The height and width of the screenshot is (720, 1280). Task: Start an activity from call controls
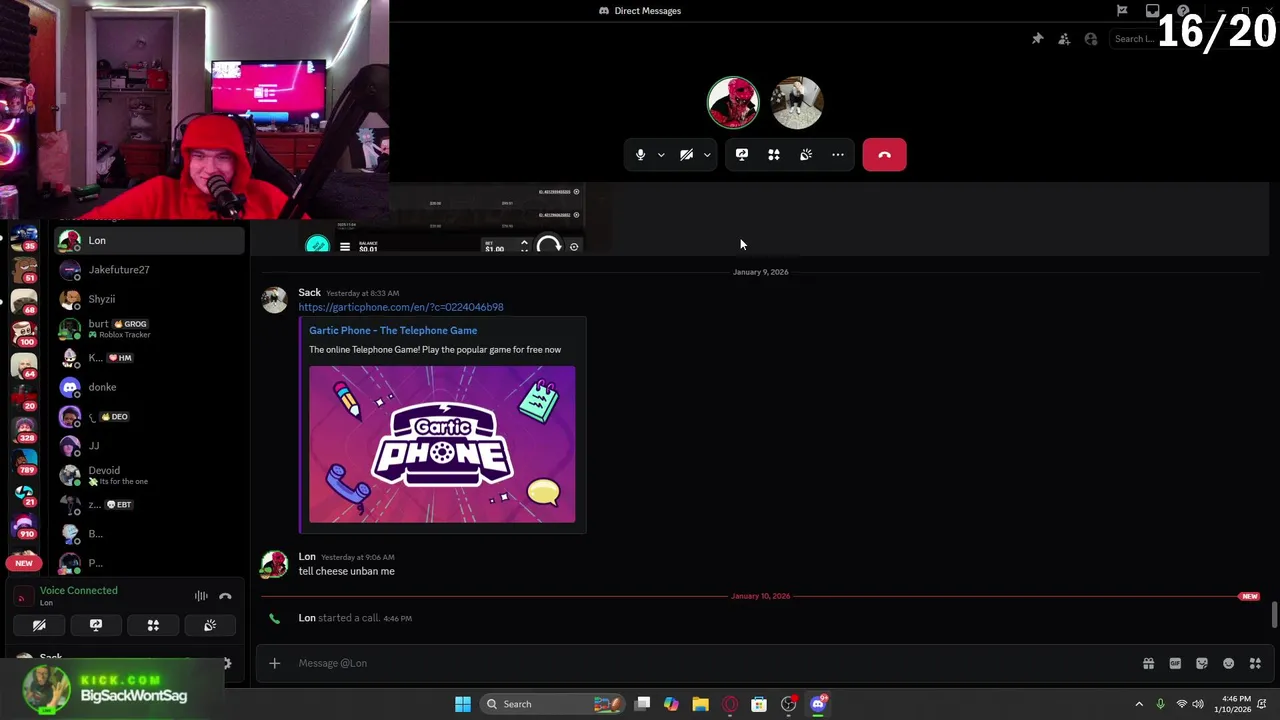click(774, 155)
